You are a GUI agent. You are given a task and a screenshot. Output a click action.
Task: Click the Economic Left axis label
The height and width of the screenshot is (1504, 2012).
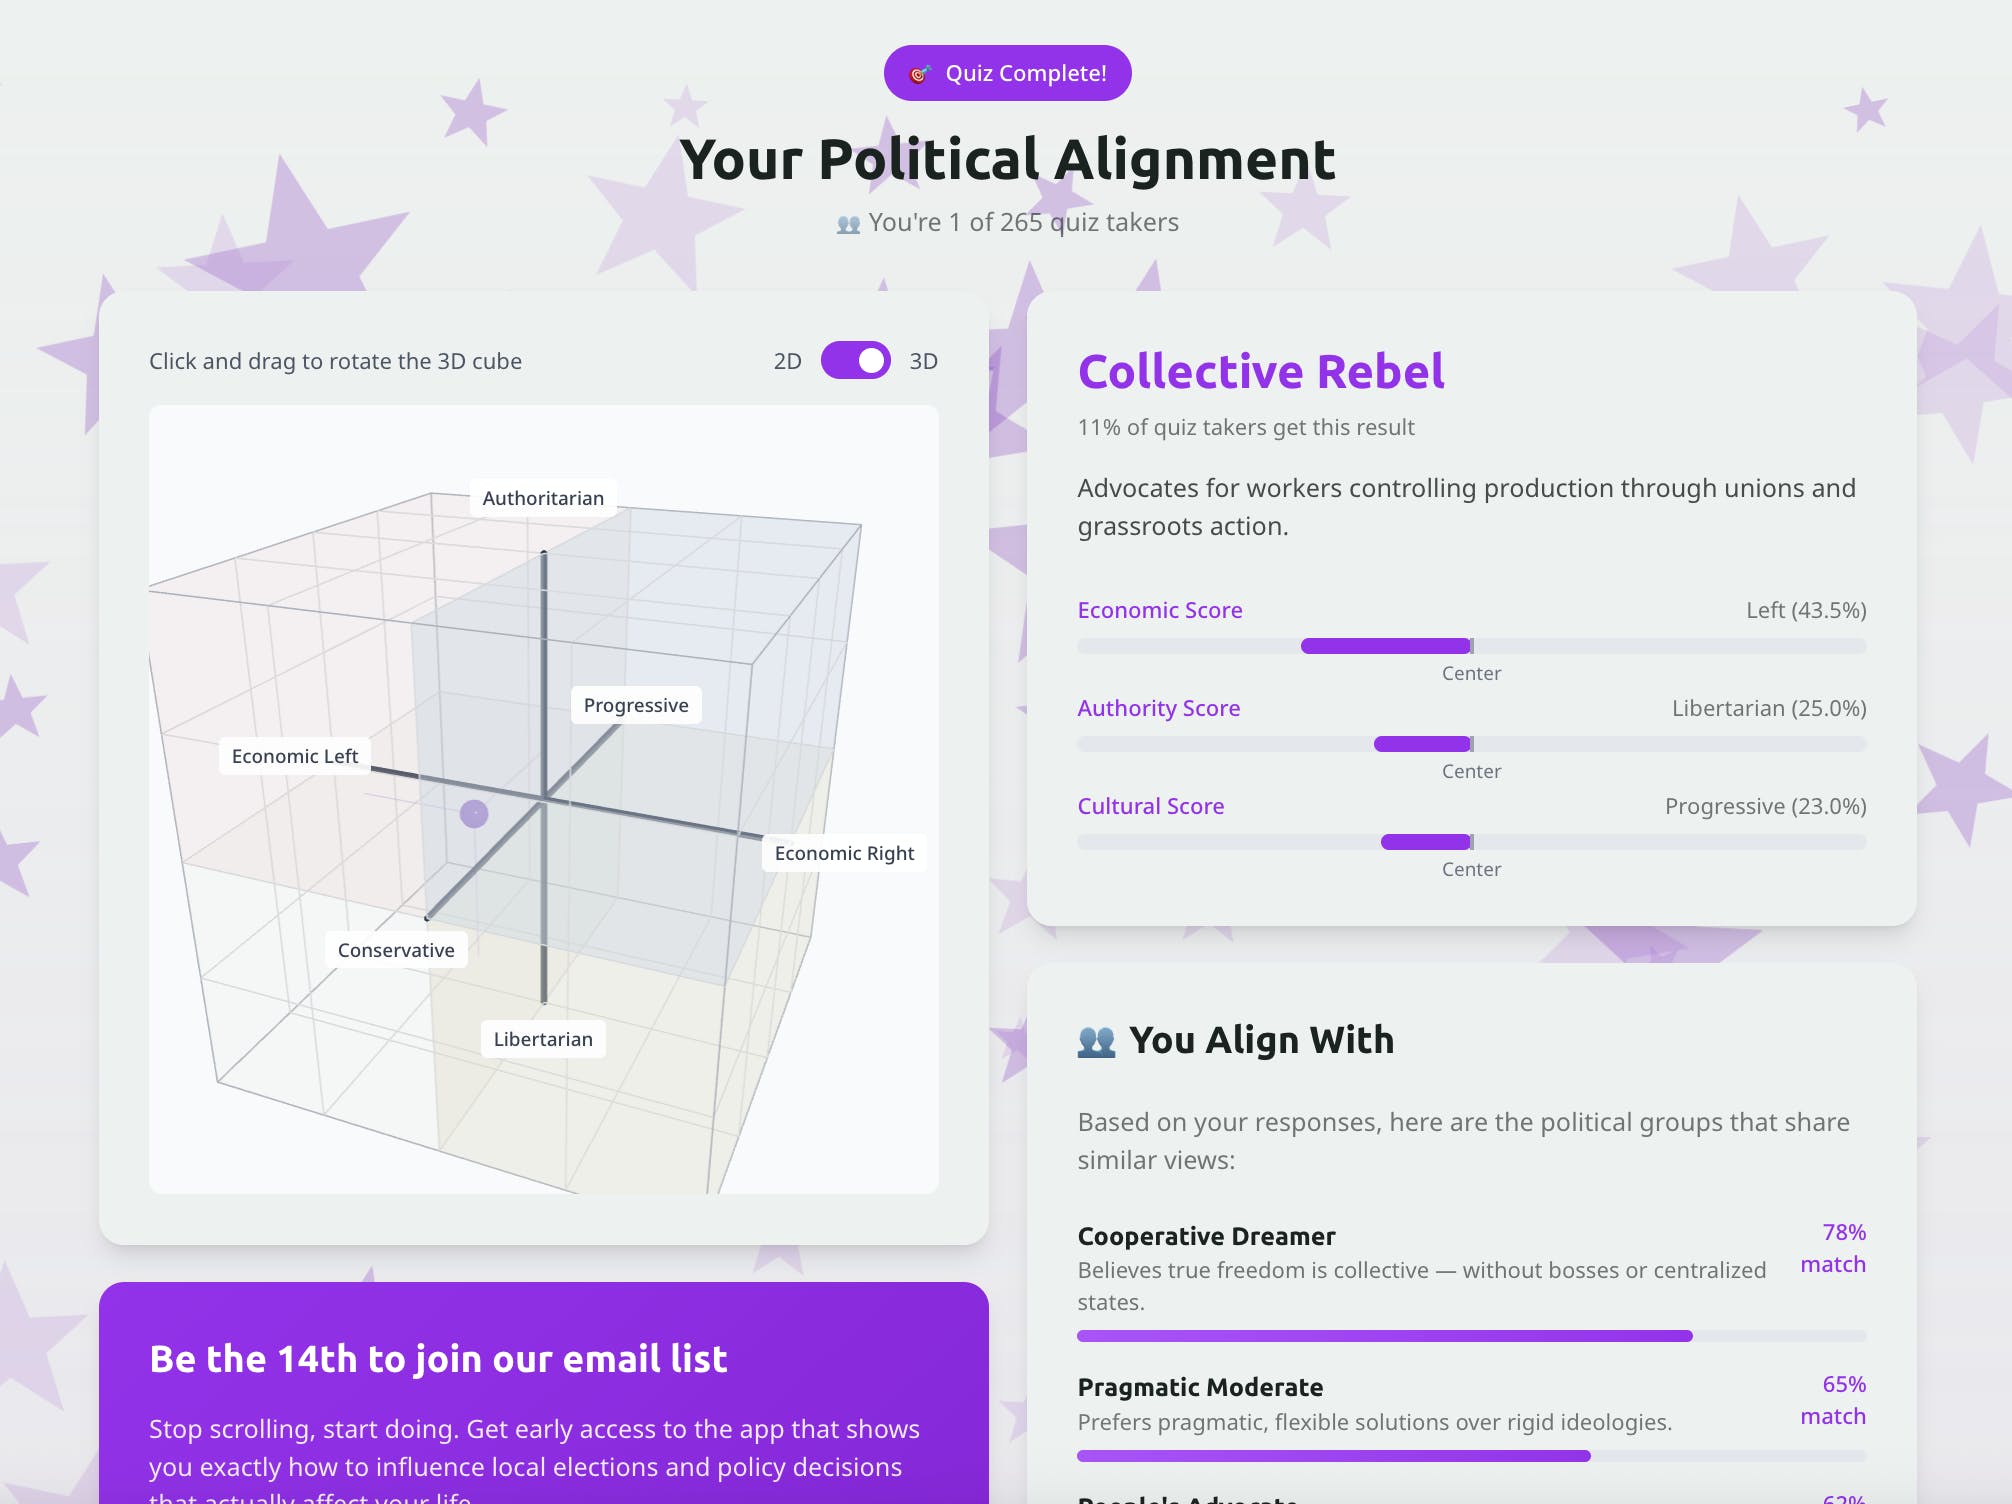tap(295, 756)
